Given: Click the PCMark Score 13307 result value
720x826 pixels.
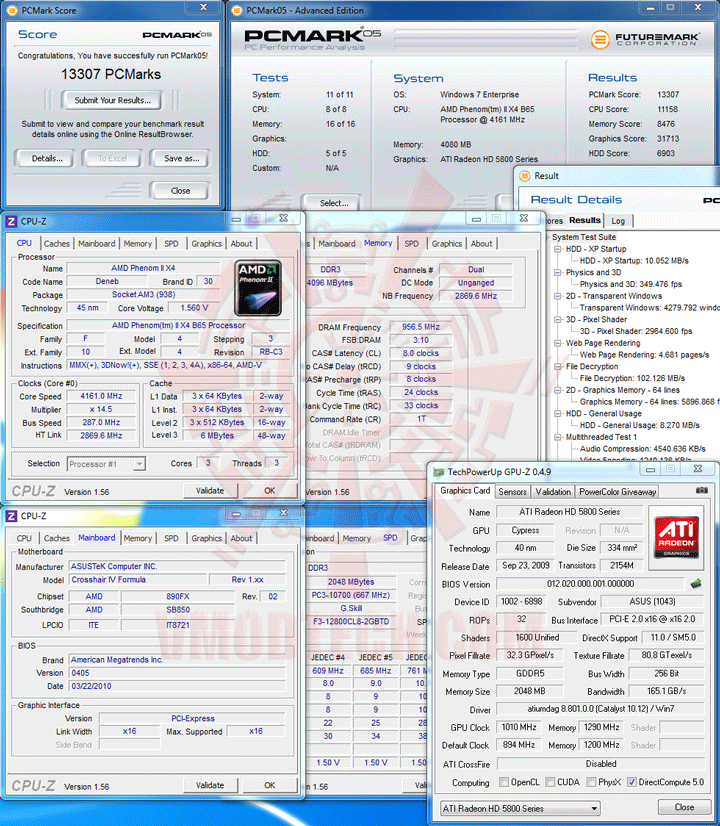Looking at the screenshot, I should (x=668, y=94).
